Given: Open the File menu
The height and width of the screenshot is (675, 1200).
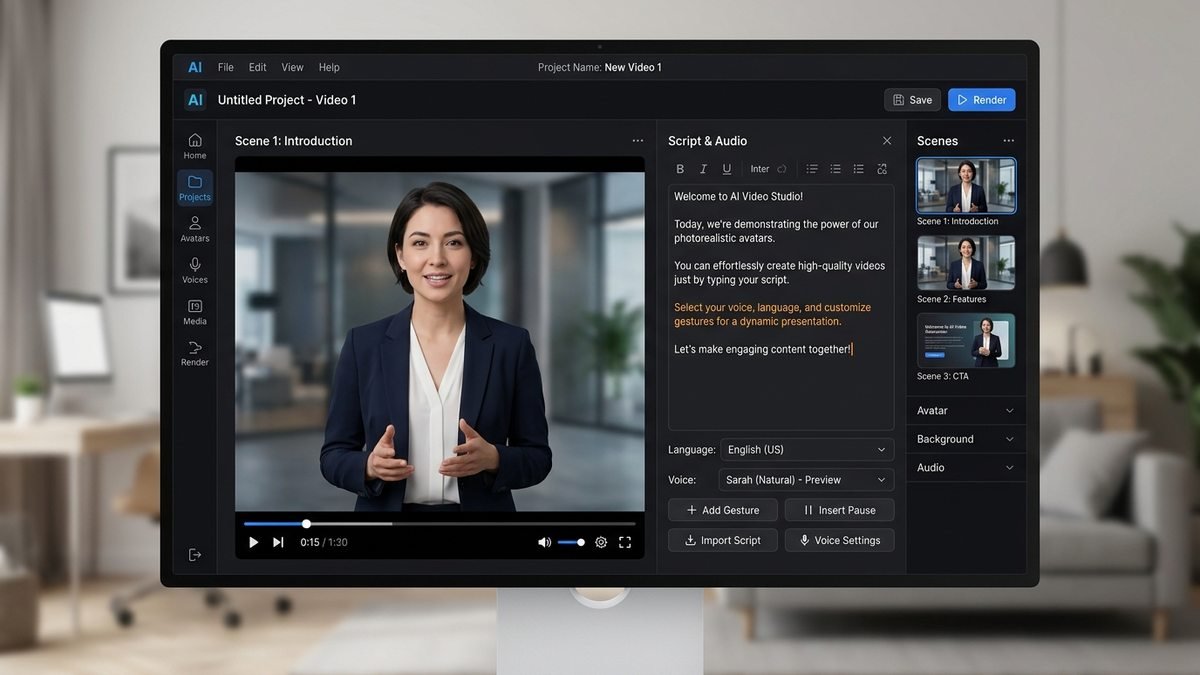Looking at the screenshot, I should pos(226,67).
